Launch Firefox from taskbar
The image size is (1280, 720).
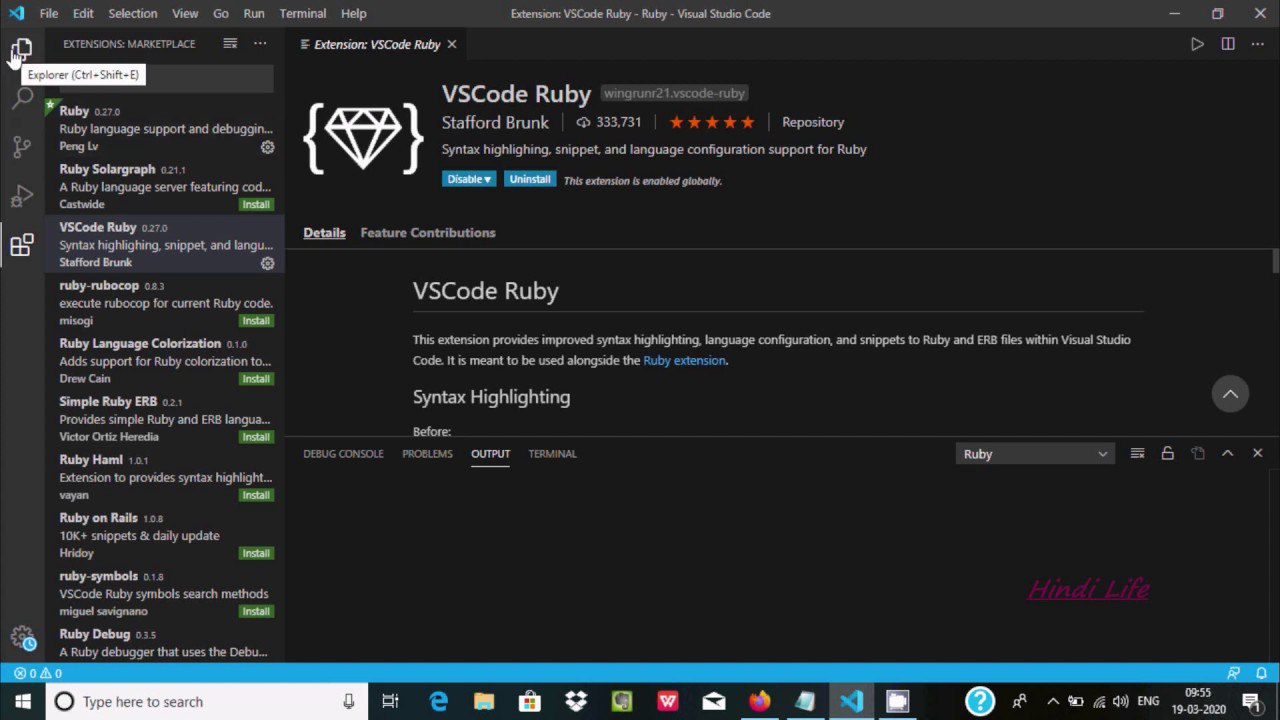click(x=760, y=701)
